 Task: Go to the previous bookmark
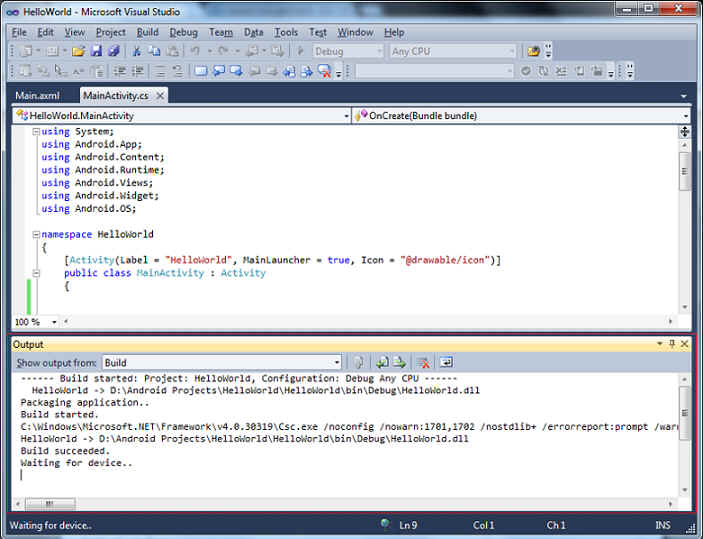[219, 71]
